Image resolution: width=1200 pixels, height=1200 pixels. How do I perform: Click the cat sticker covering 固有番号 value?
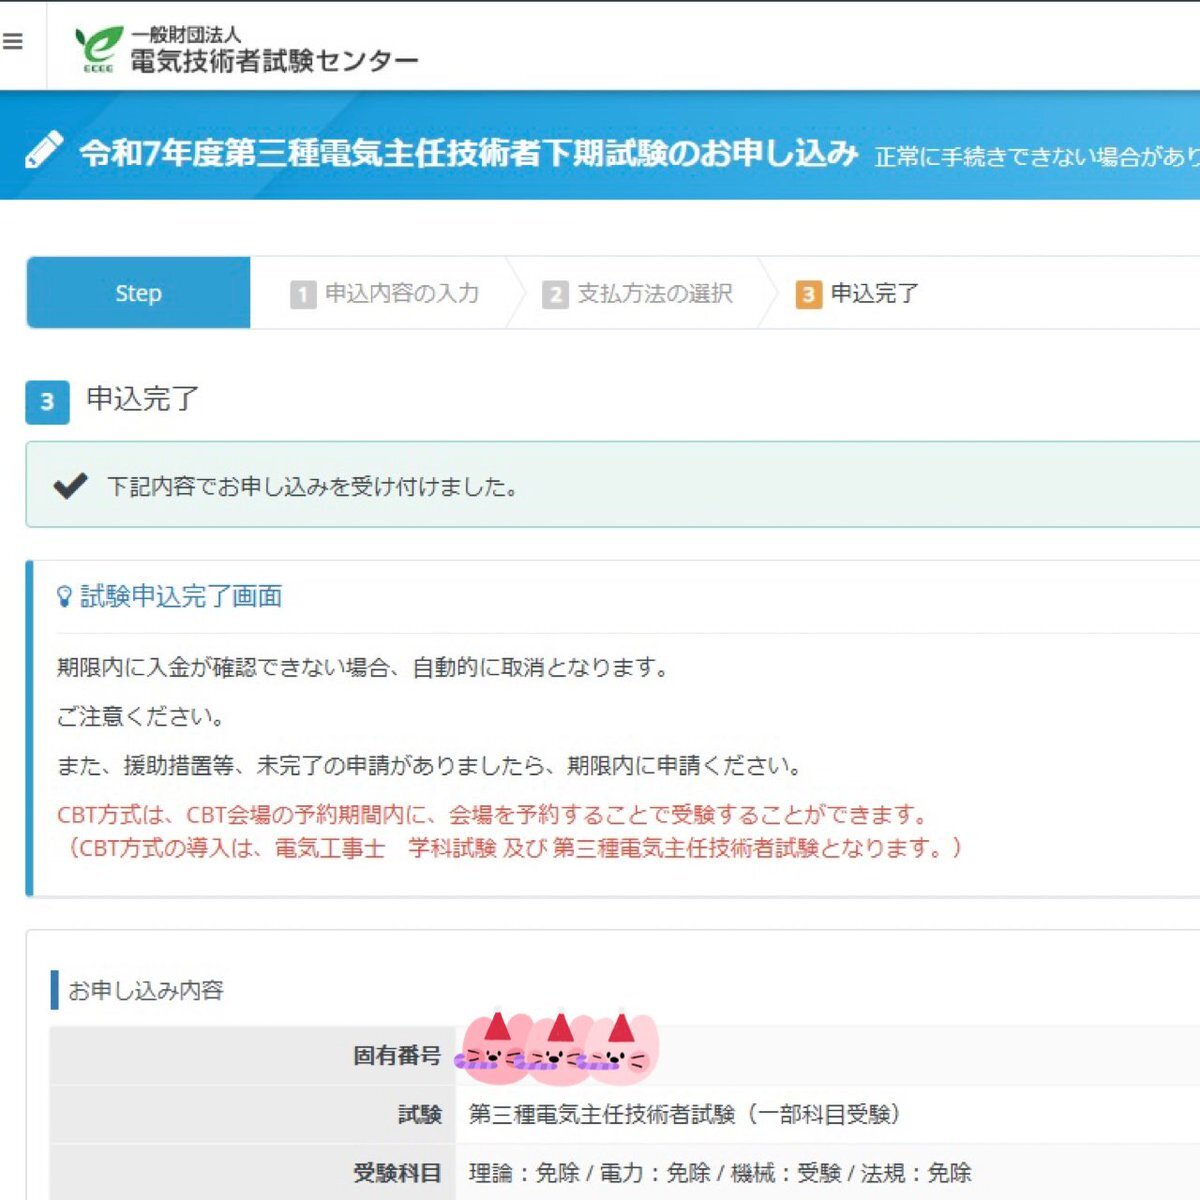tap(557, 1050)
